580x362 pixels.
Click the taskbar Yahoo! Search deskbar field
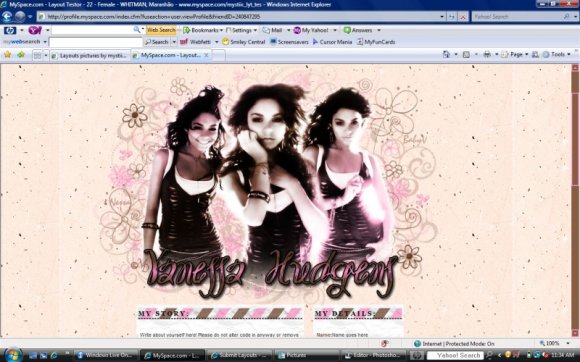456,355
